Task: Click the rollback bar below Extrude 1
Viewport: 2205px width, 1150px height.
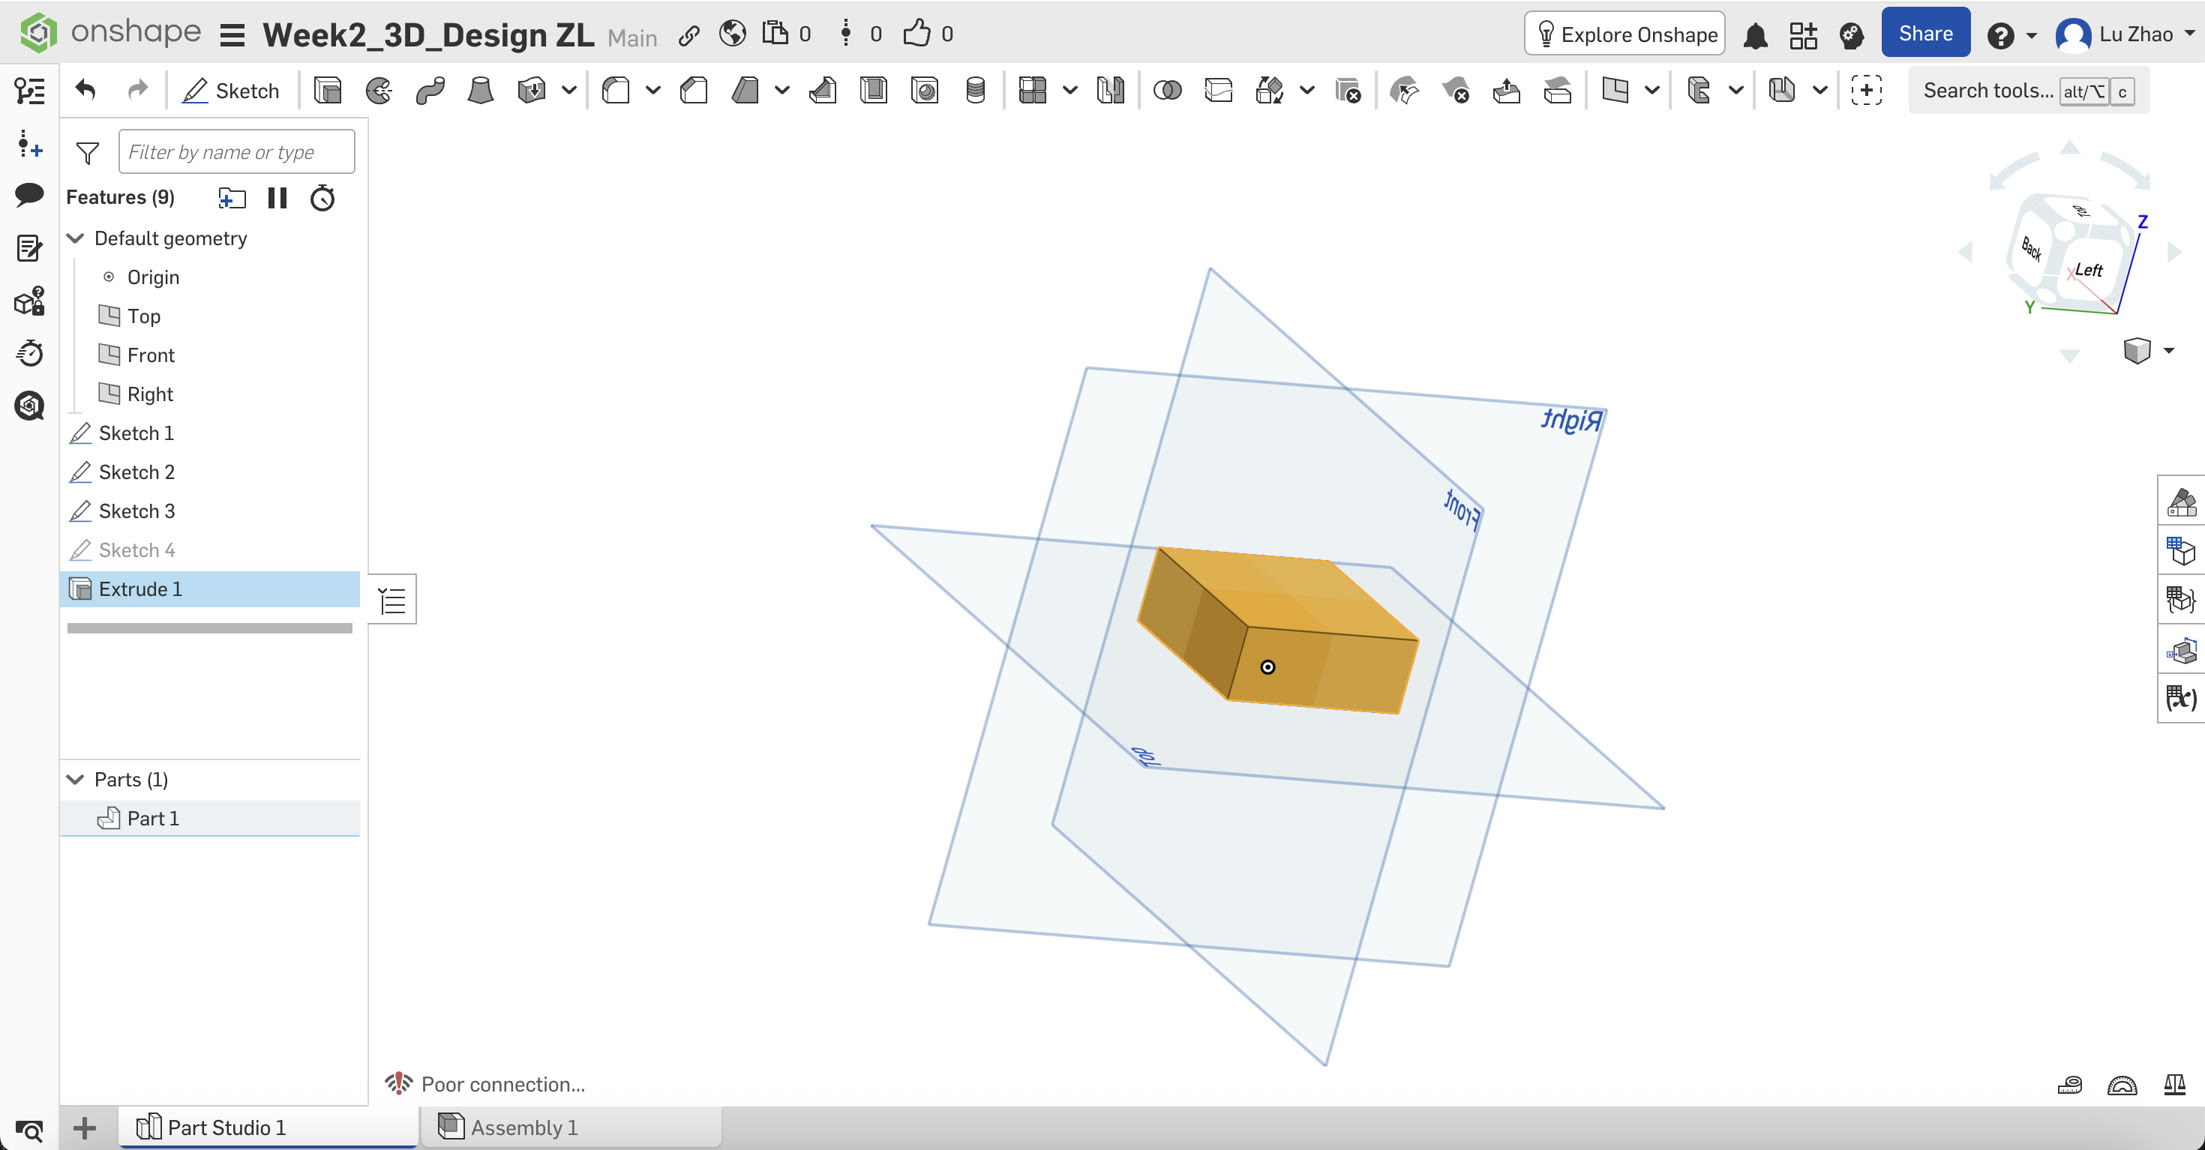Action: coord(209,627)
